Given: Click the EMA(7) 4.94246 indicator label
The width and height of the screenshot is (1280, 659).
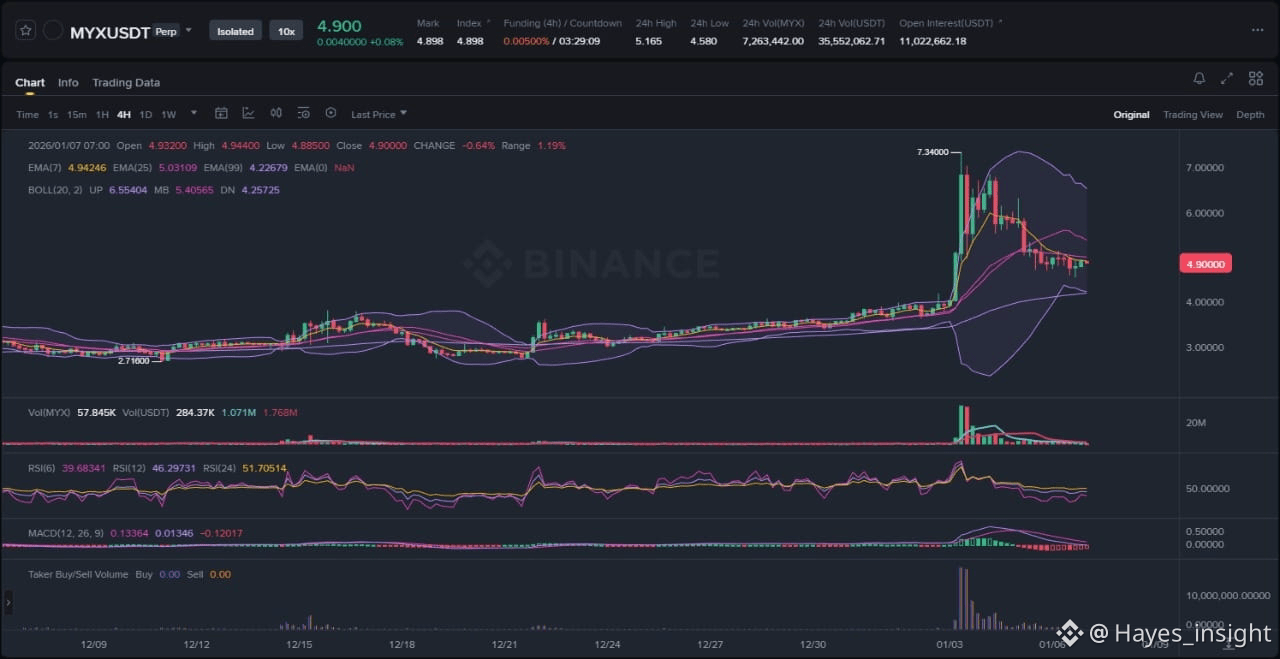Looking at the screenshot, I should 68,168.
